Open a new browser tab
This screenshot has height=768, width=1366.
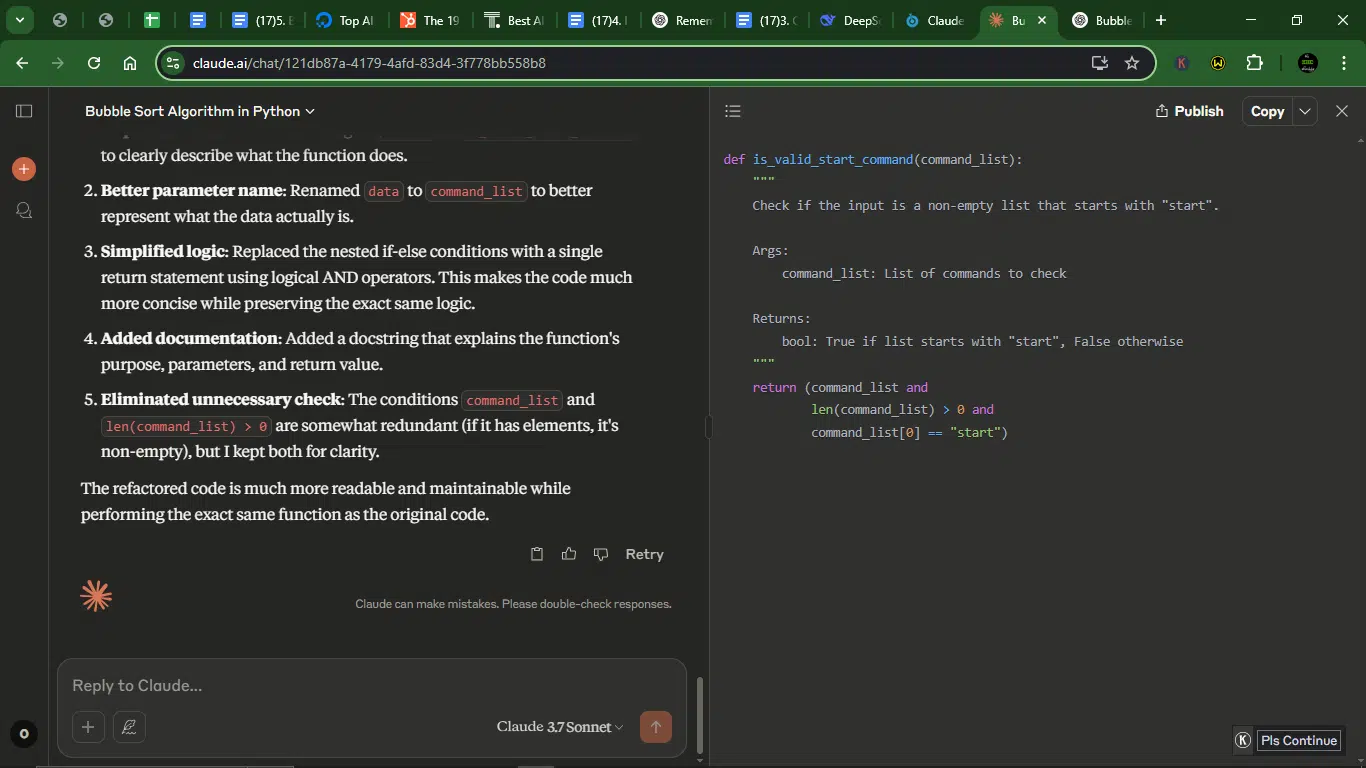1160,20
